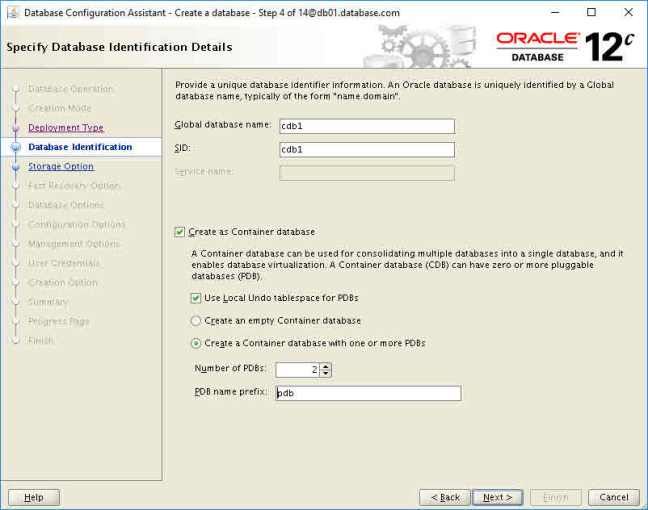
Task: Click the Cancel button
Action: [x=614, y=497]
